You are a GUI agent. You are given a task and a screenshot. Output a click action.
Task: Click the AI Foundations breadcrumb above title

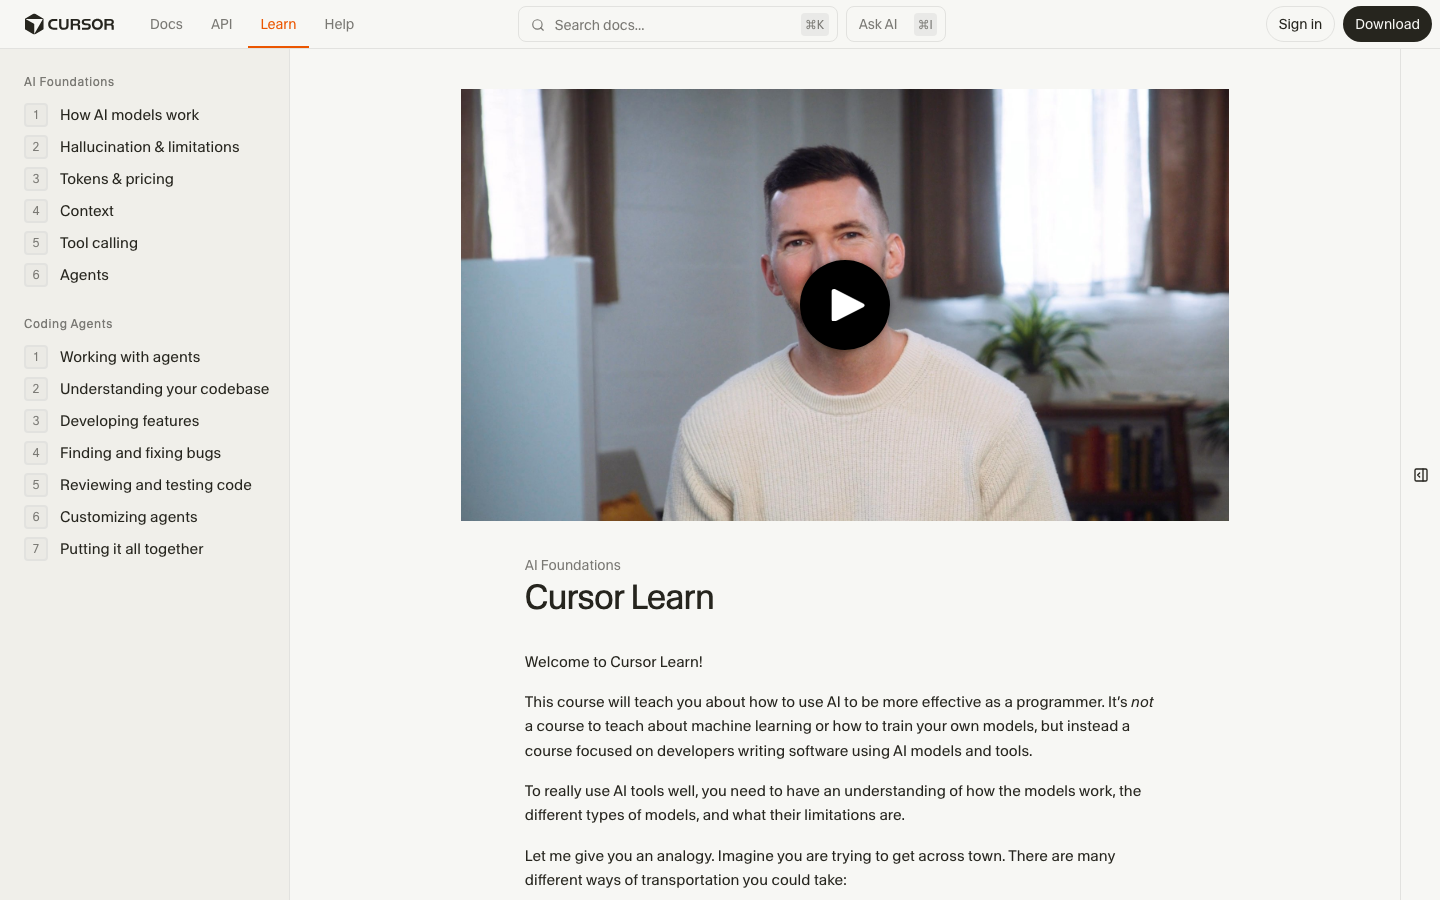click(573, 565)
